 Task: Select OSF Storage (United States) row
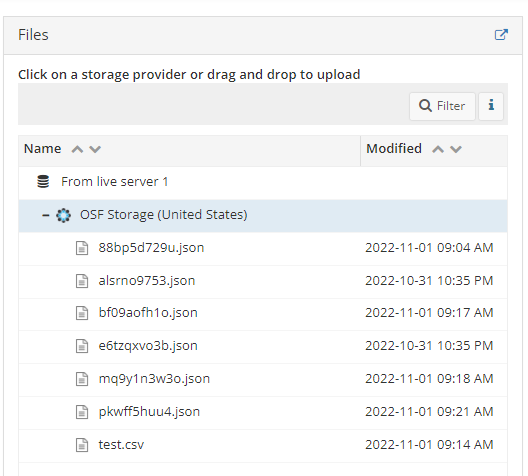263,215
